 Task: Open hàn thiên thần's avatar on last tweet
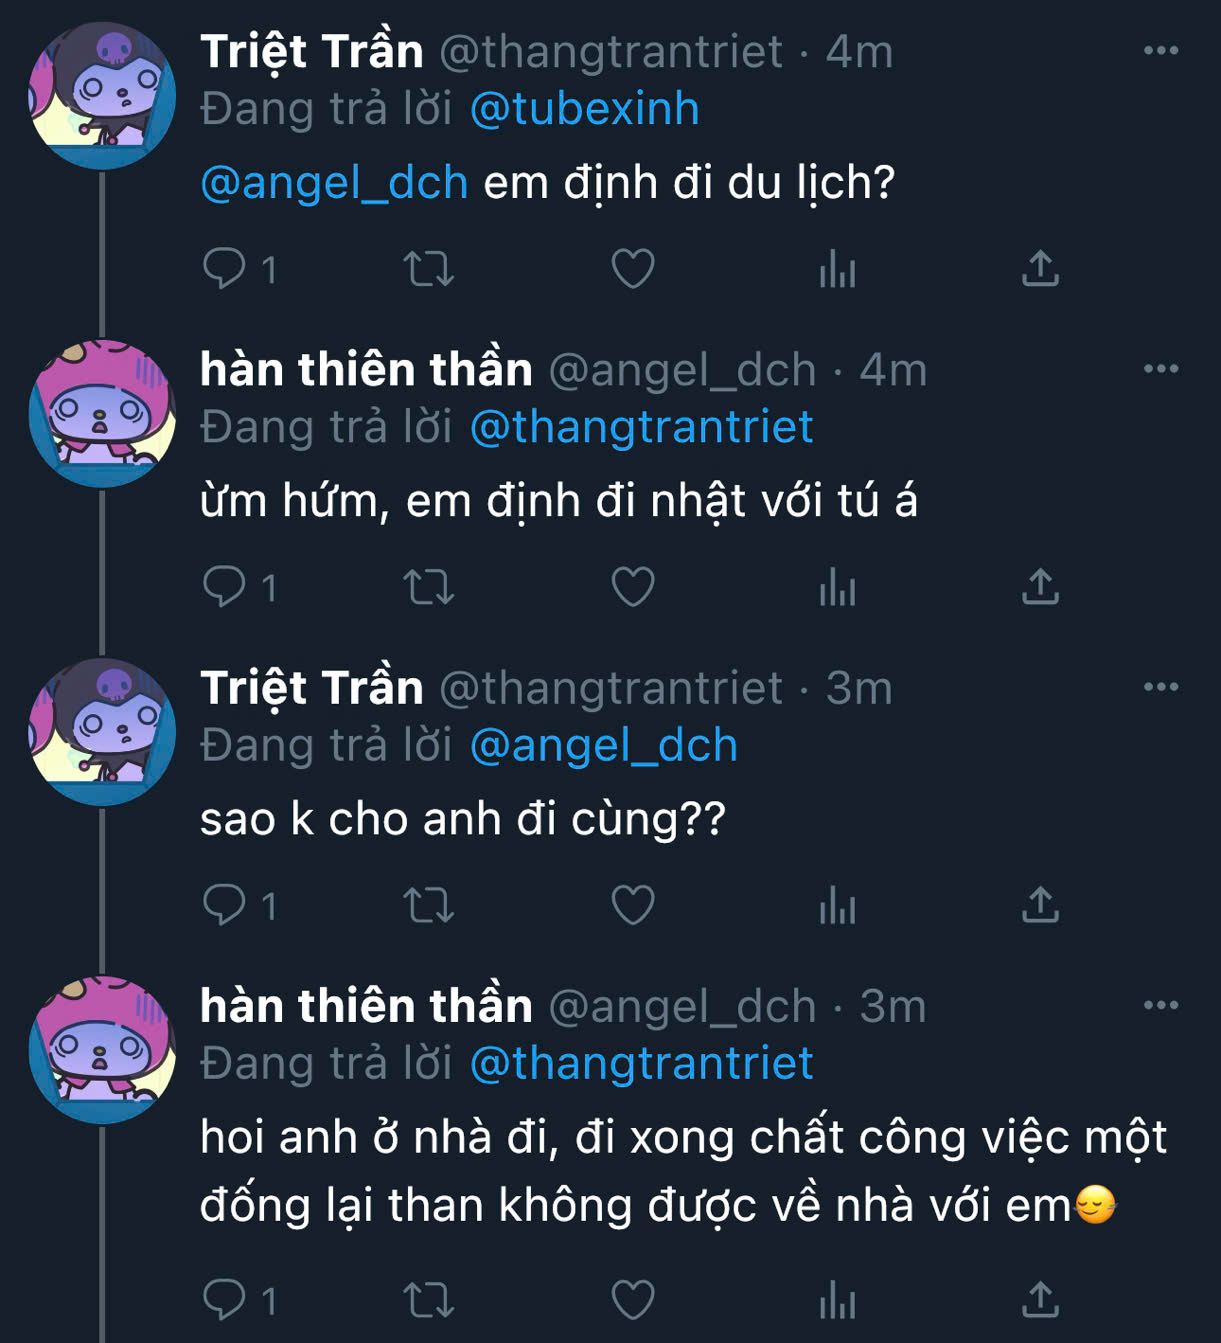click(102, 1050)
